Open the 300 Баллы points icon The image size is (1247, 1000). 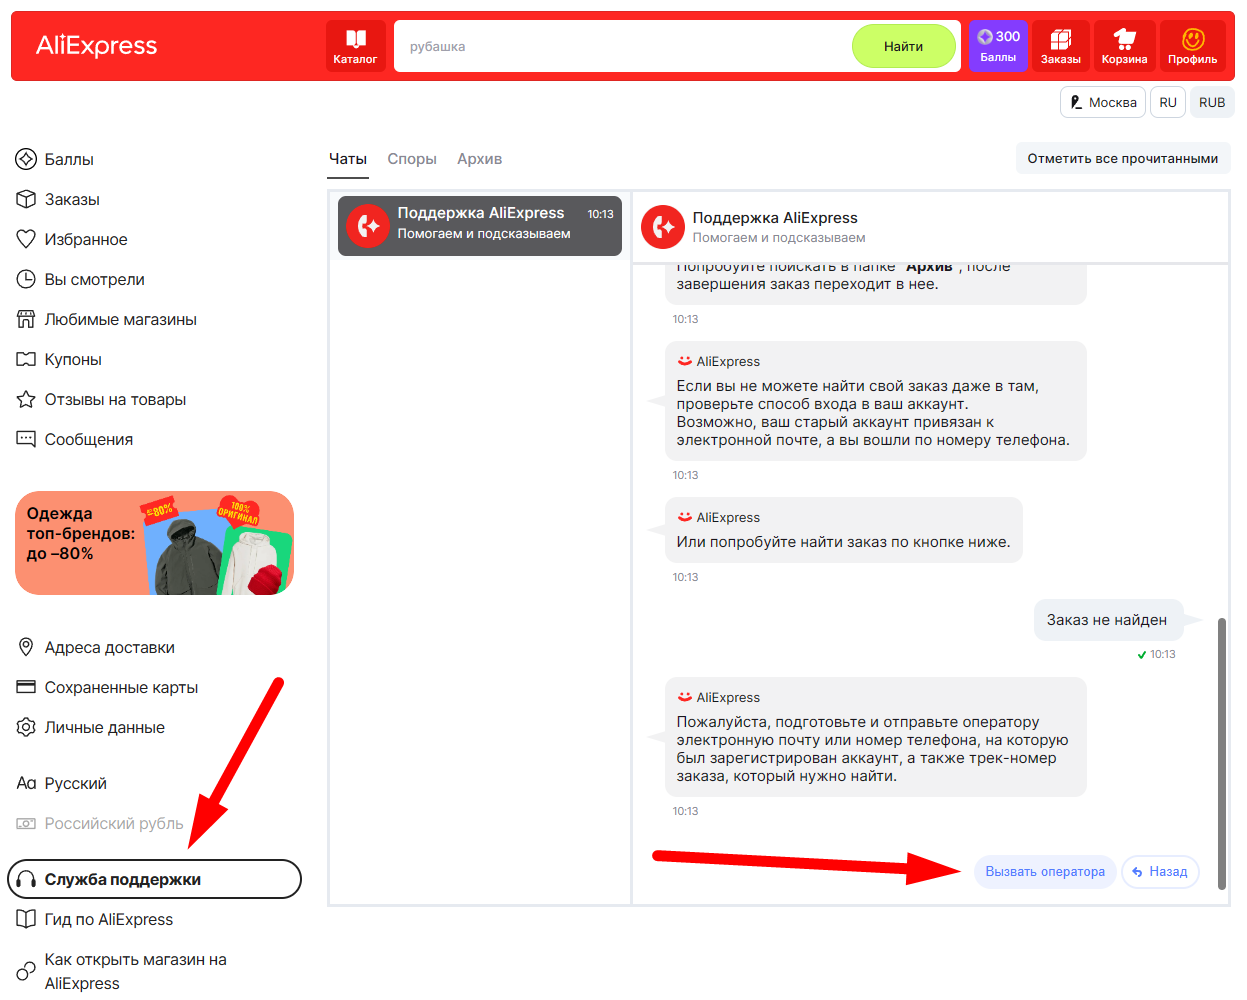(x=998, y=46)
